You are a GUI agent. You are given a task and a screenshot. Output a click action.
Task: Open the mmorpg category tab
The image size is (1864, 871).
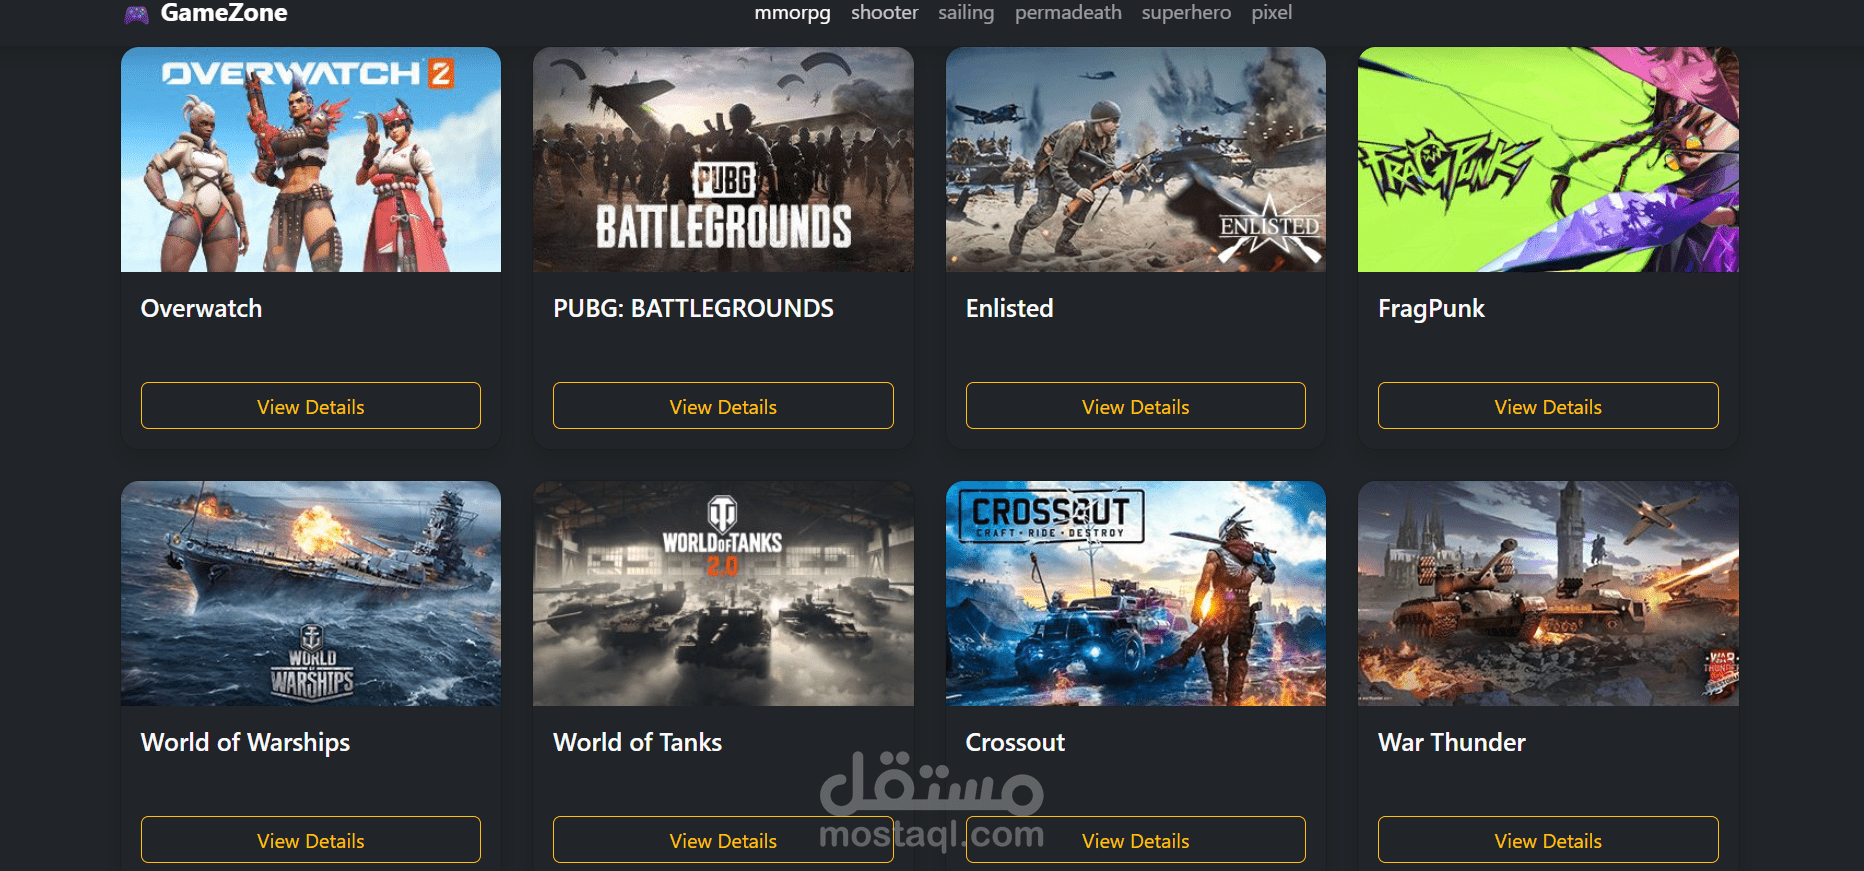coord(792,13)
